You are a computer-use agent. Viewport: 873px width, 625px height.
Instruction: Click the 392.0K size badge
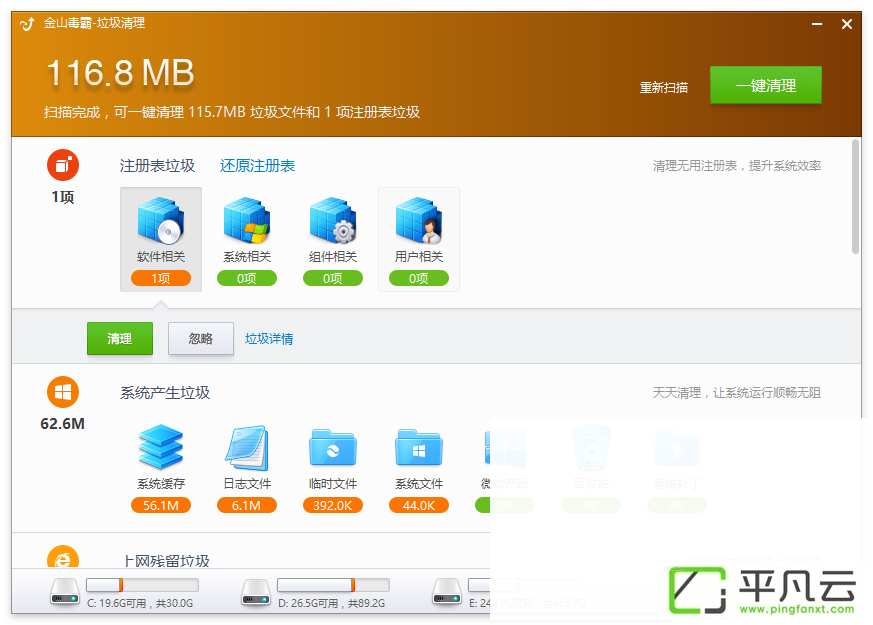point(333,505)
